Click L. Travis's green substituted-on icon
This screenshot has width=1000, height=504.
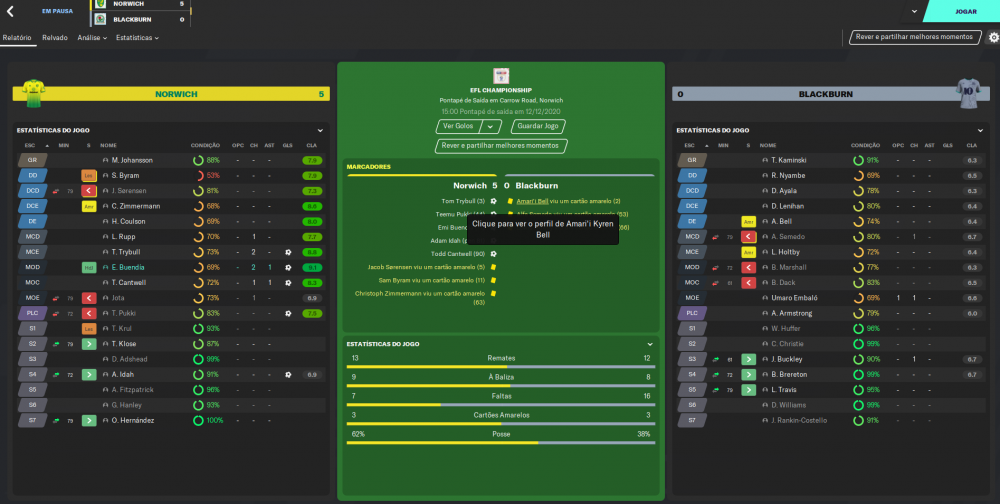point(748,390)
